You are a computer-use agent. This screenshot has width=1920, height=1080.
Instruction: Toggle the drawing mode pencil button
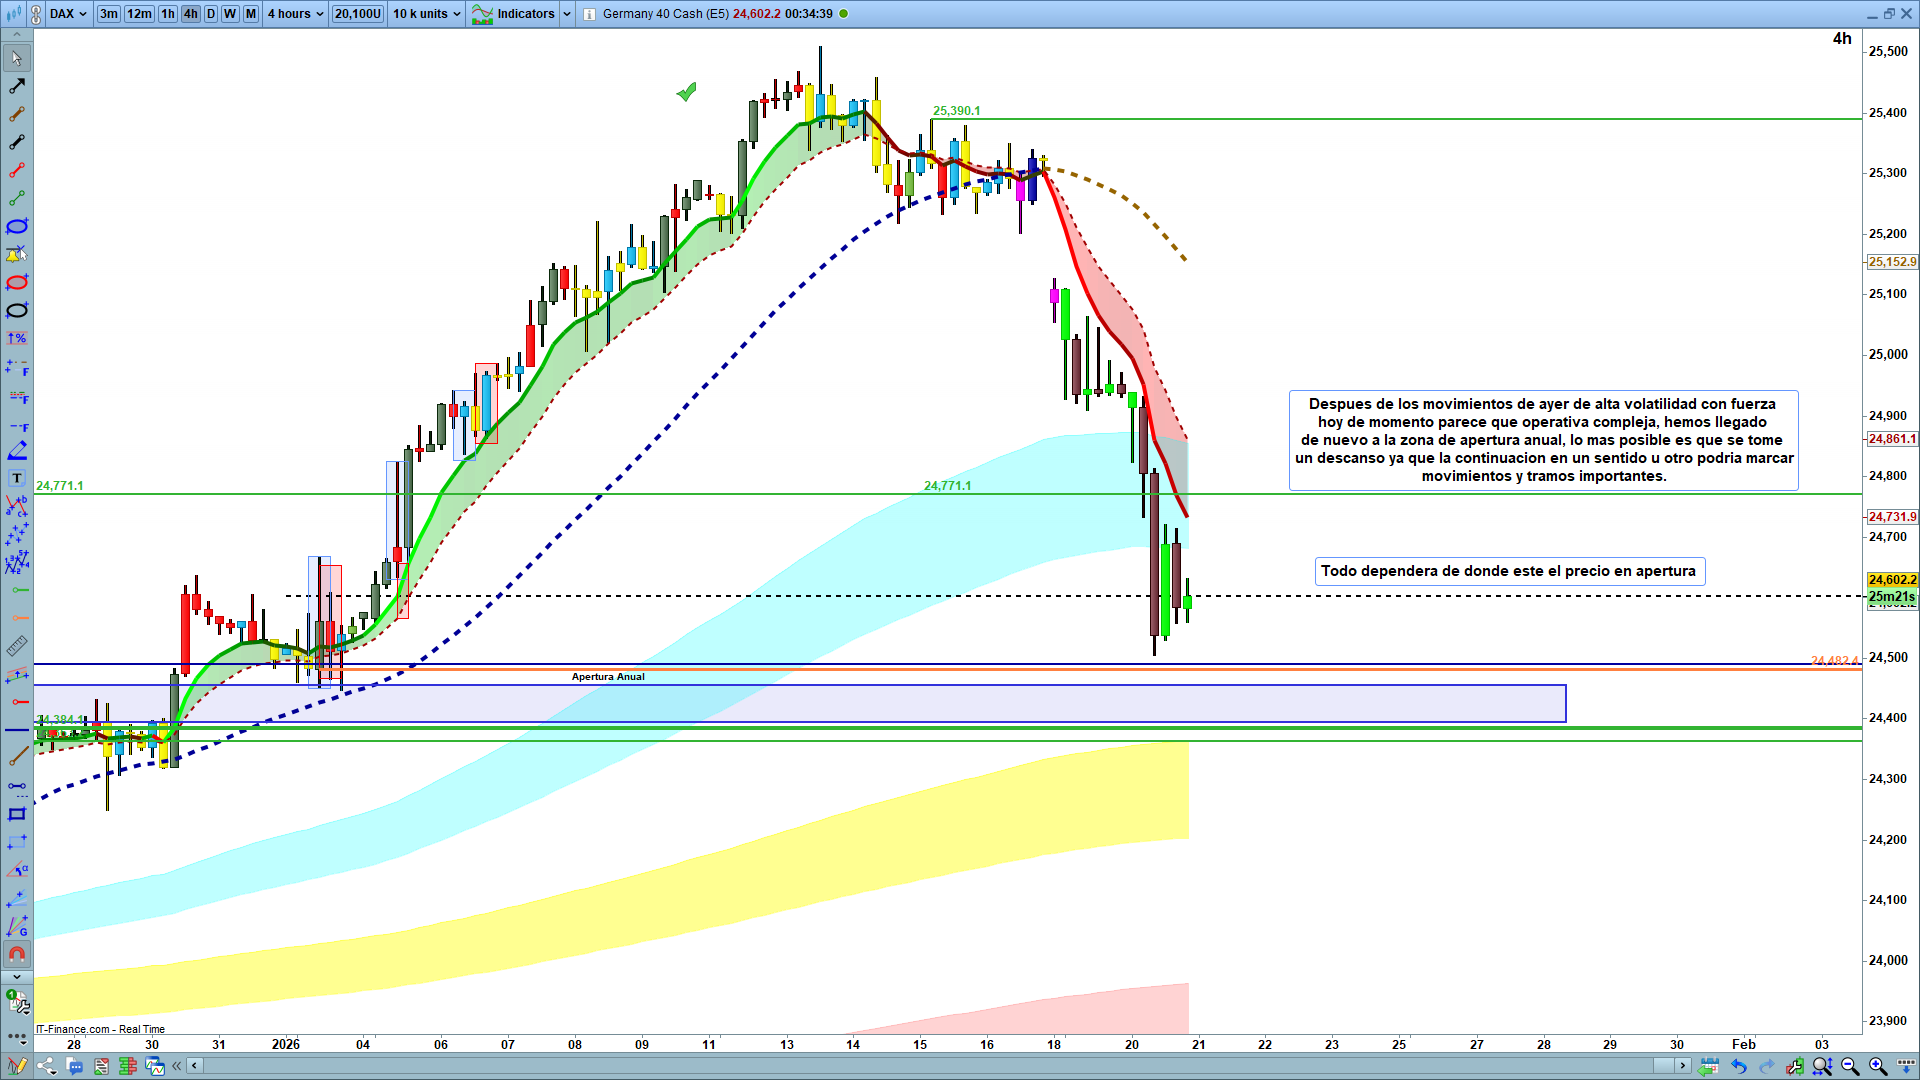17,1066
